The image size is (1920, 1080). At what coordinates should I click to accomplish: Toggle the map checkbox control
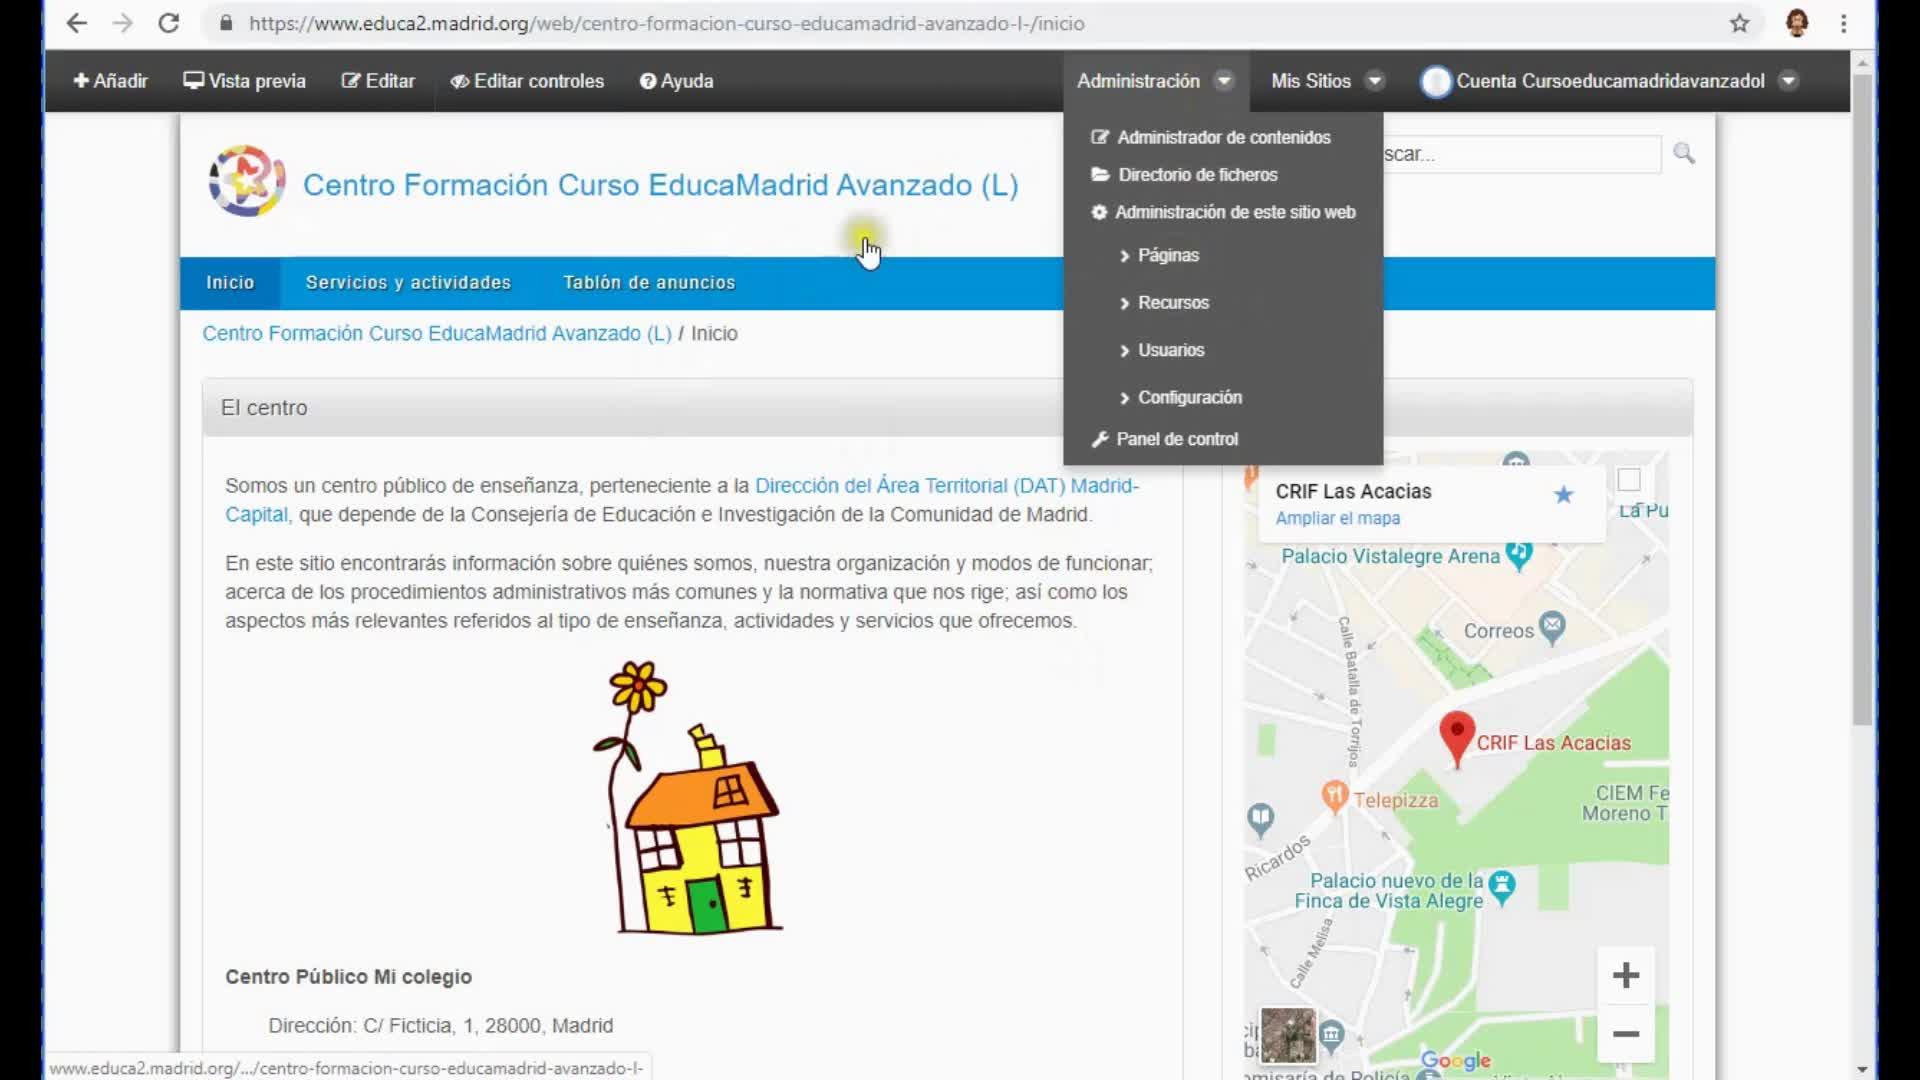coord(1629,480)
